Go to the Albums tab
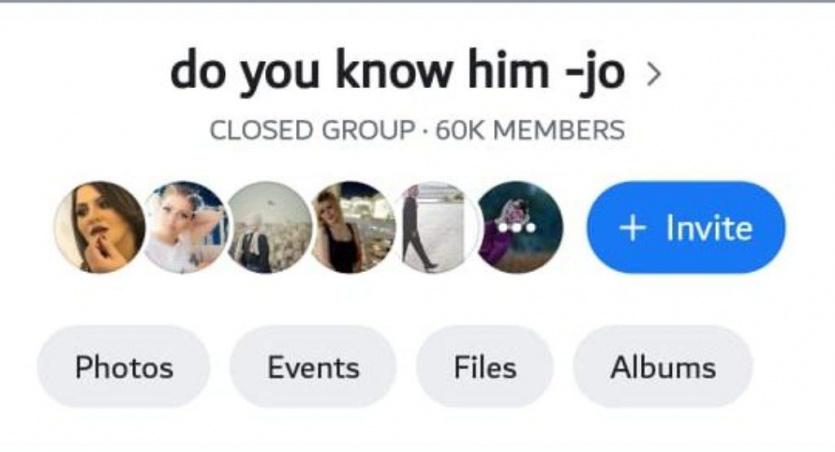 coord(663,367)
